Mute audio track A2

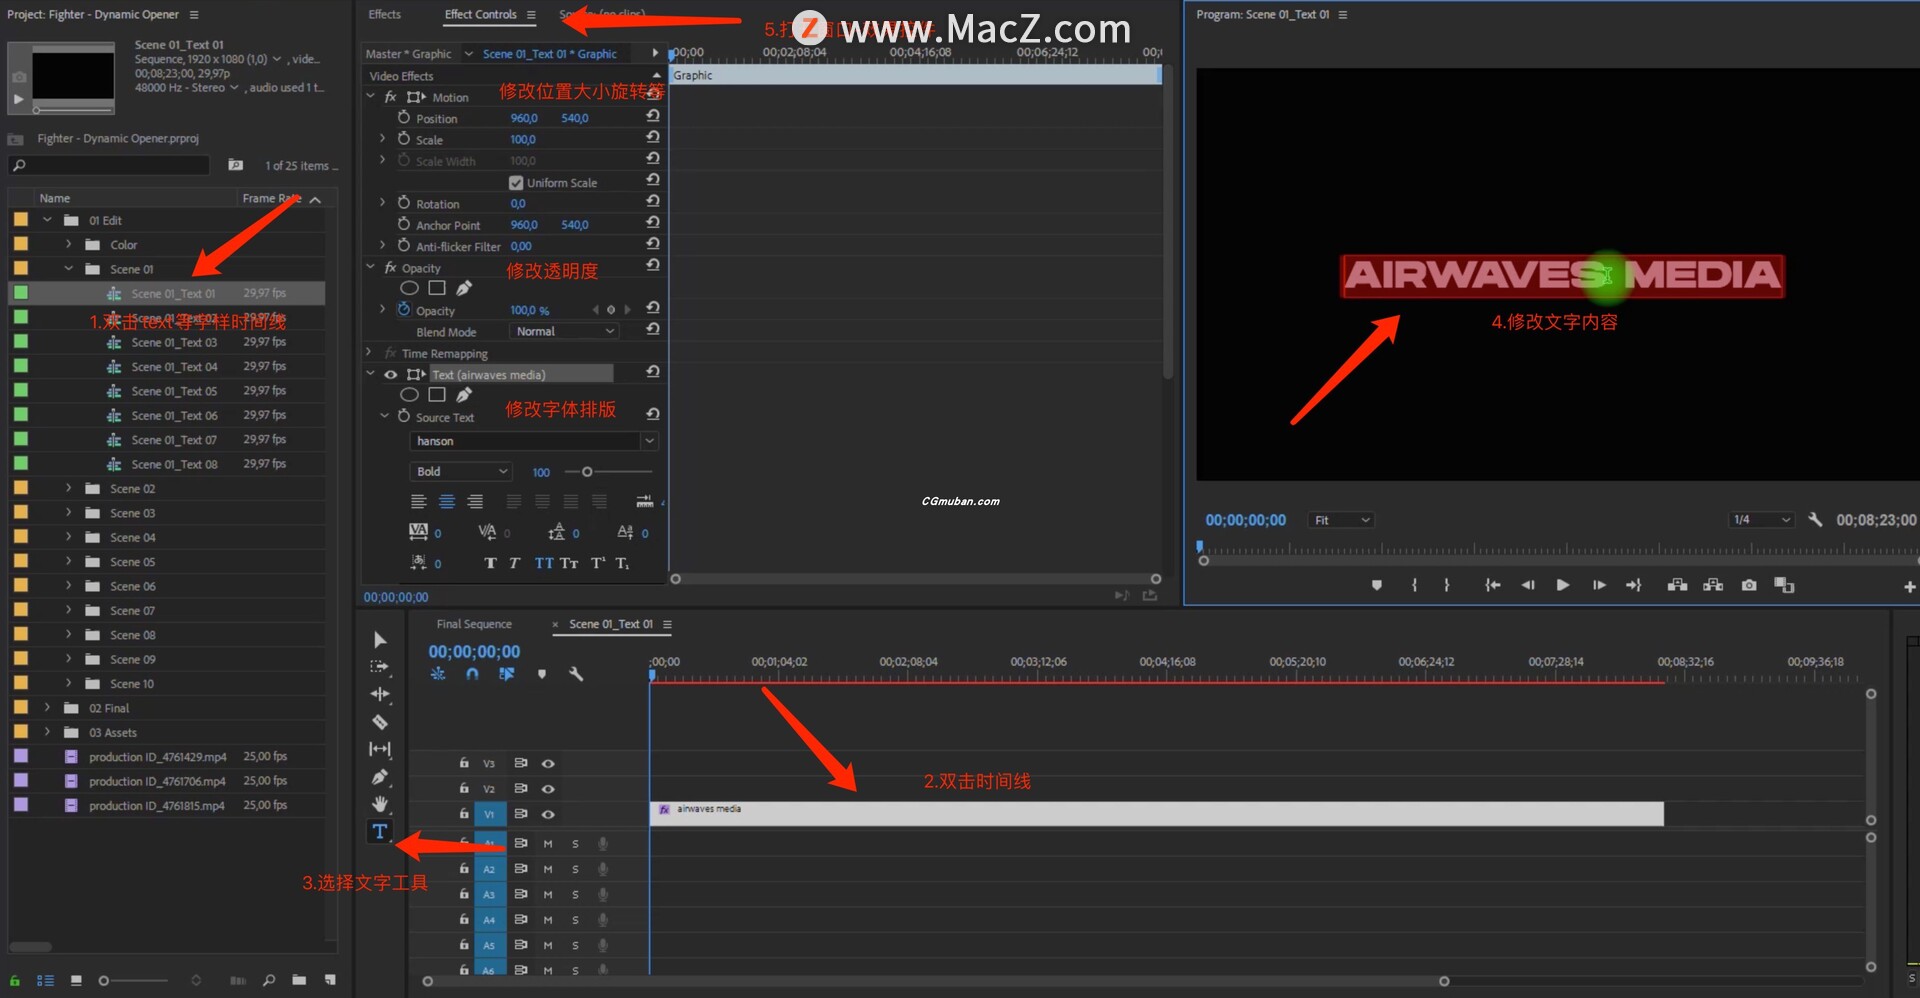click(x=548, y=869)
